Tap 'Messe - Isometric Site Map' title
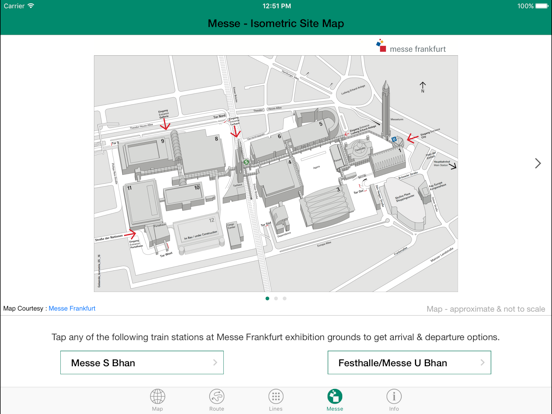 tap(276, 23)
